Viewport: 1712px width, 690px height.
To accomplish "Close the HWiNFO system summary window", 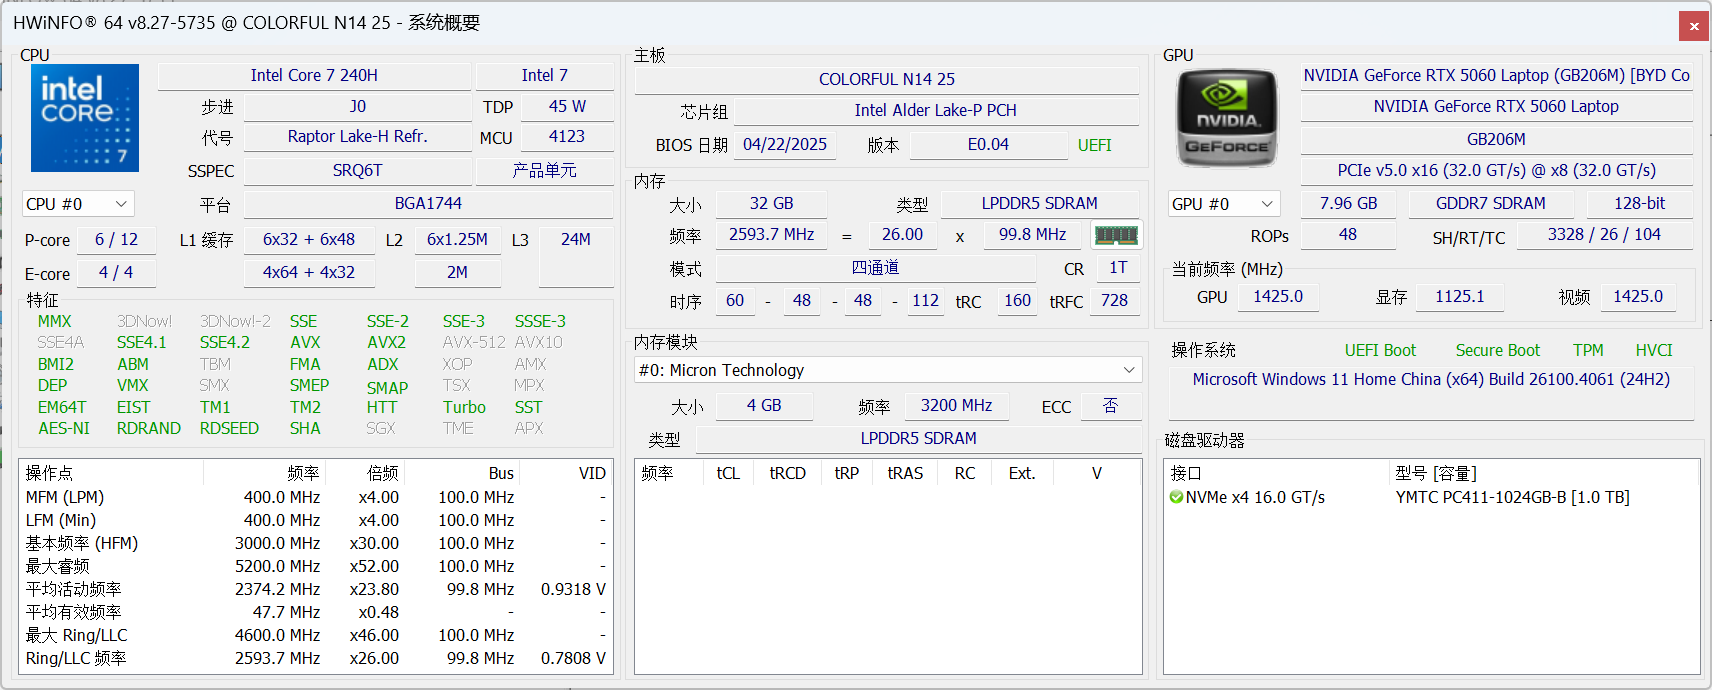I will [1694, 26].
